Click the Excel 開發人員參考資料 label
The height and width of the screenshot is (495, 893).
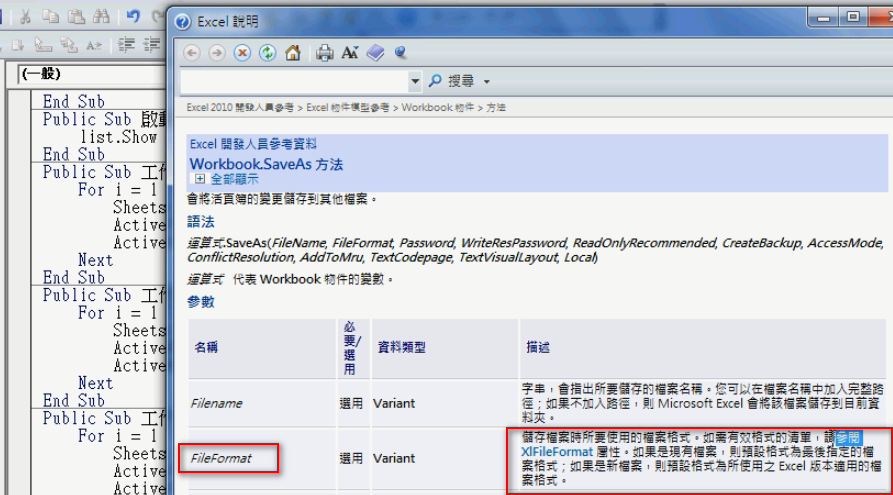coord(253,144)
